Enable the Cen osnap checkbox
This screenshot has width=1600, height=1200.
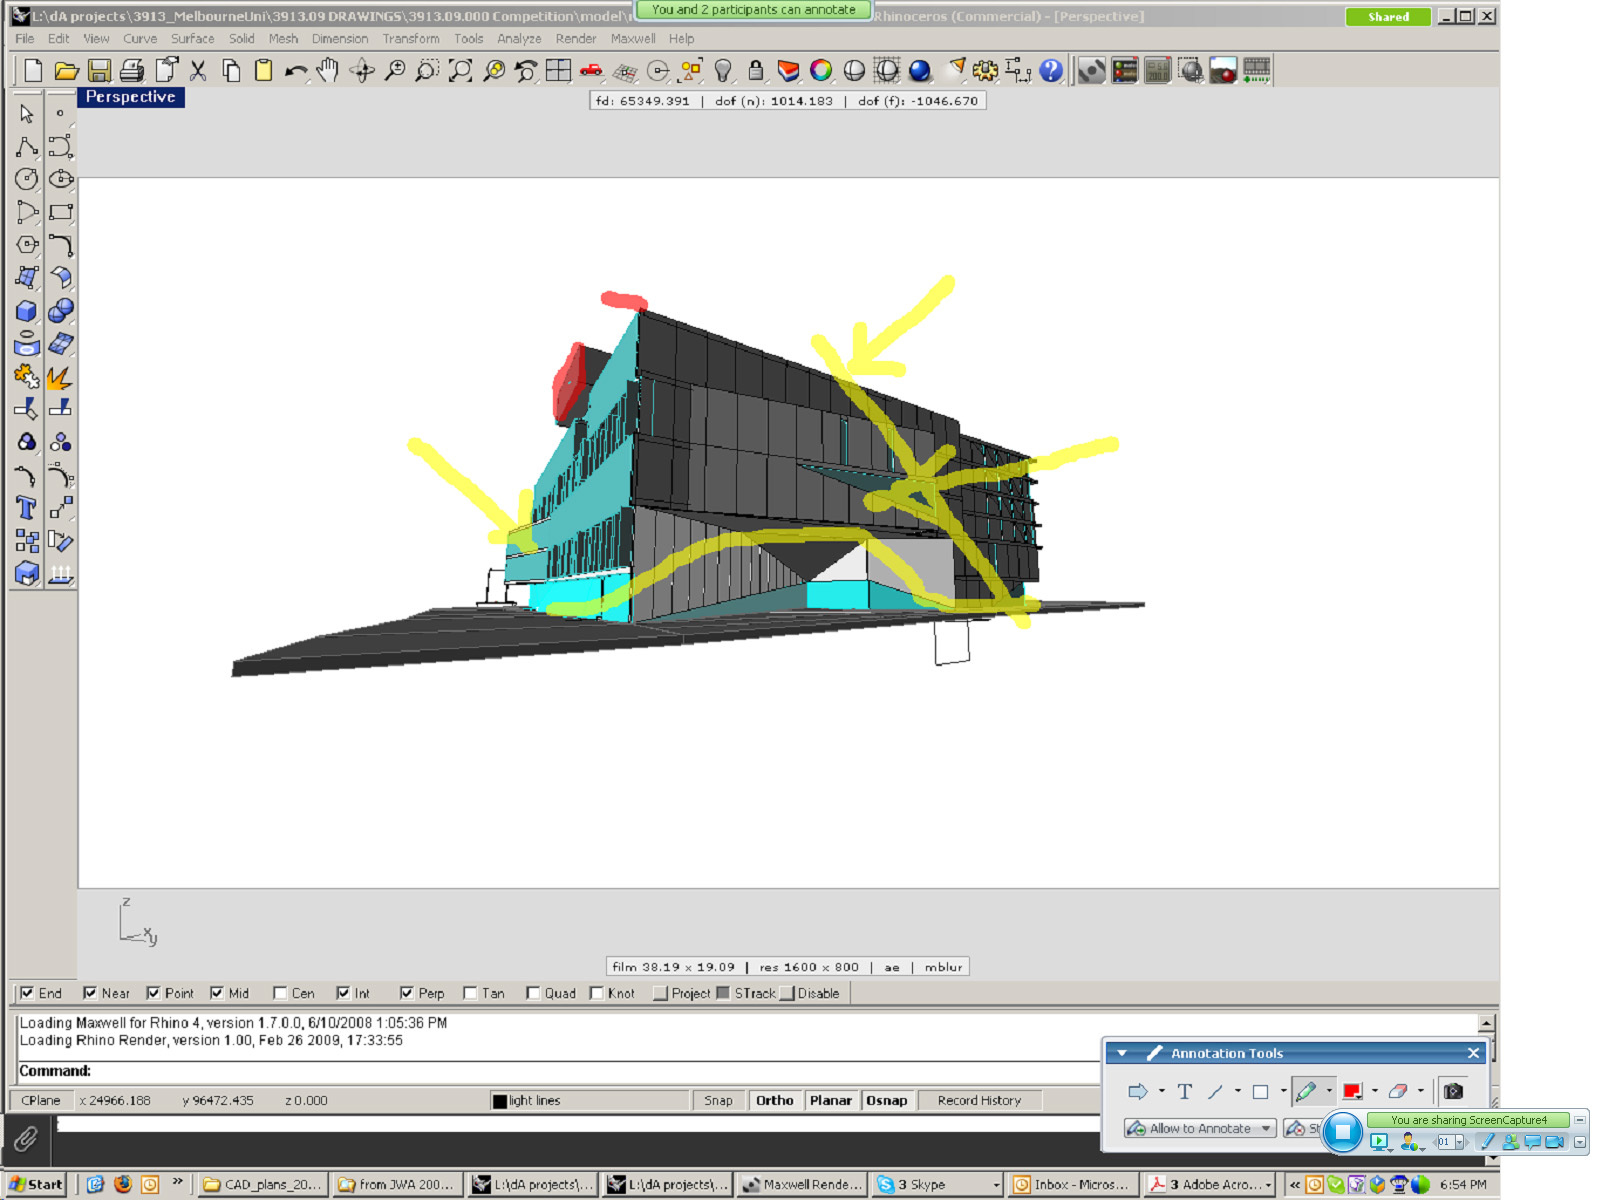pos(280,993)
